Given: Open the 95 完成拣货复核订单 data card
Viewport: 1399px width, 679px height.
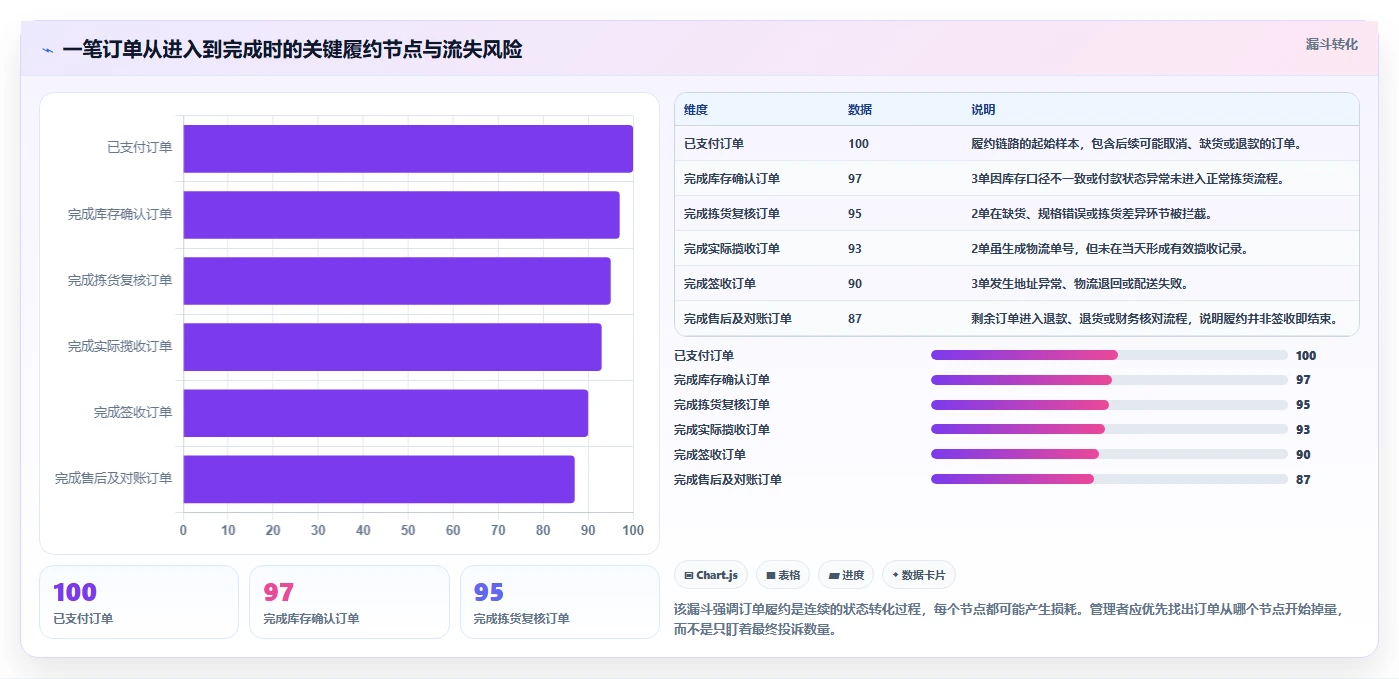Looking at the screenshot, I should click(560, 602).
